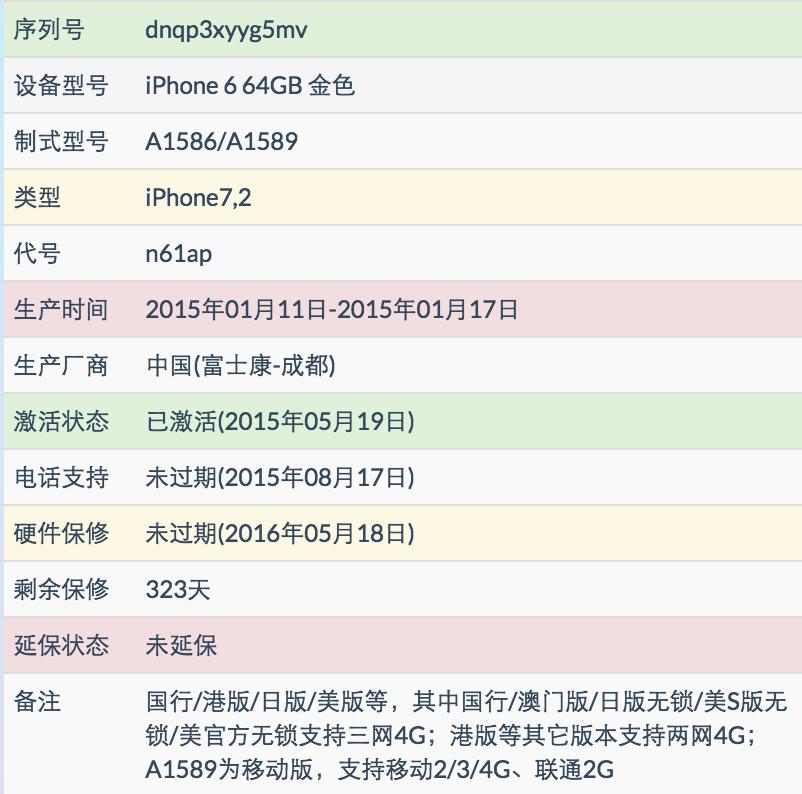Select the value 未延保
Viewport: 802px width, 794px height.
click(181, 645)
